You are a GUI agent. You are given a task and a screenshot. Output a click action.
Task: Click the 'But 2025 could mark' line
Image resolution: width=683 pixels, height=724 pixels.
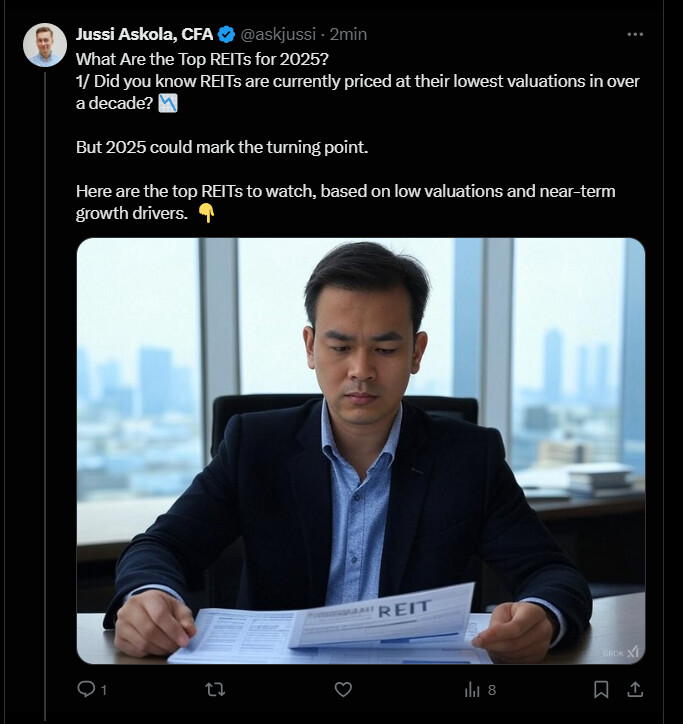pos(223,146)
